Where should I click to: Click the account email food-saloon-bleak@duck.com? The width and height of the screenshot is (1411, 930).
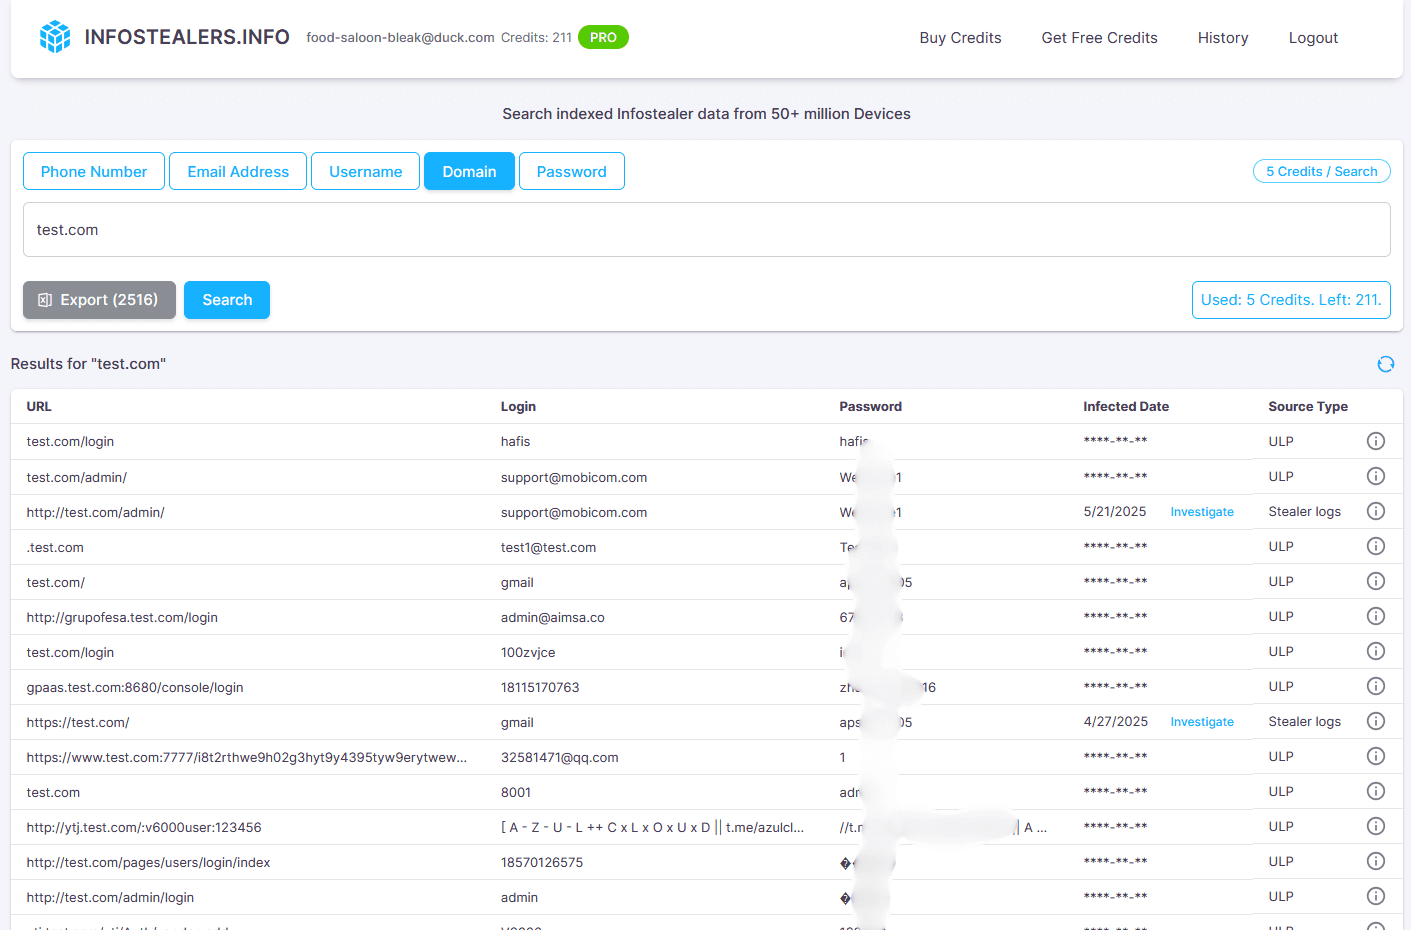[x=400, y=37]
